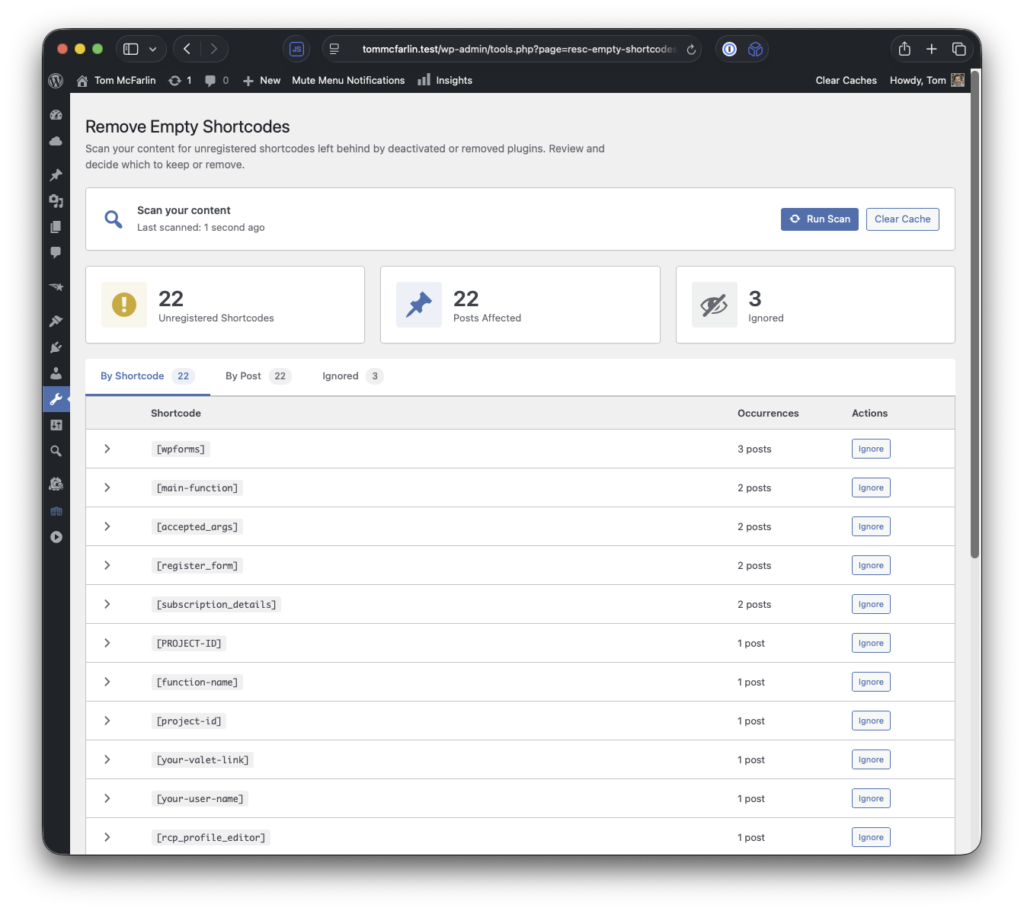The image size is (1024, 911).
Task: Expand the [register_form] shortcode row
Action: (x=107, y=565)
